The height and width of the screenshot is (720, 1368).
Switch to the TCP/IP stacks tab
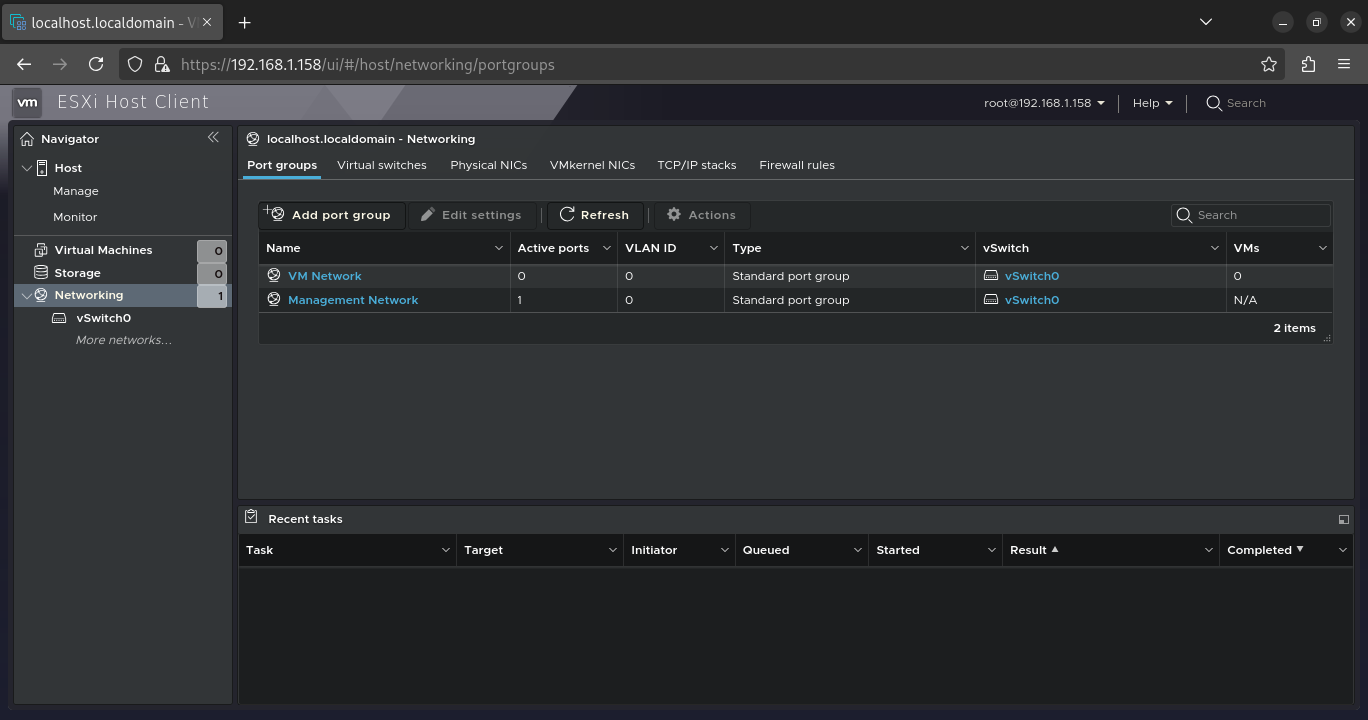tap(697, 165)
